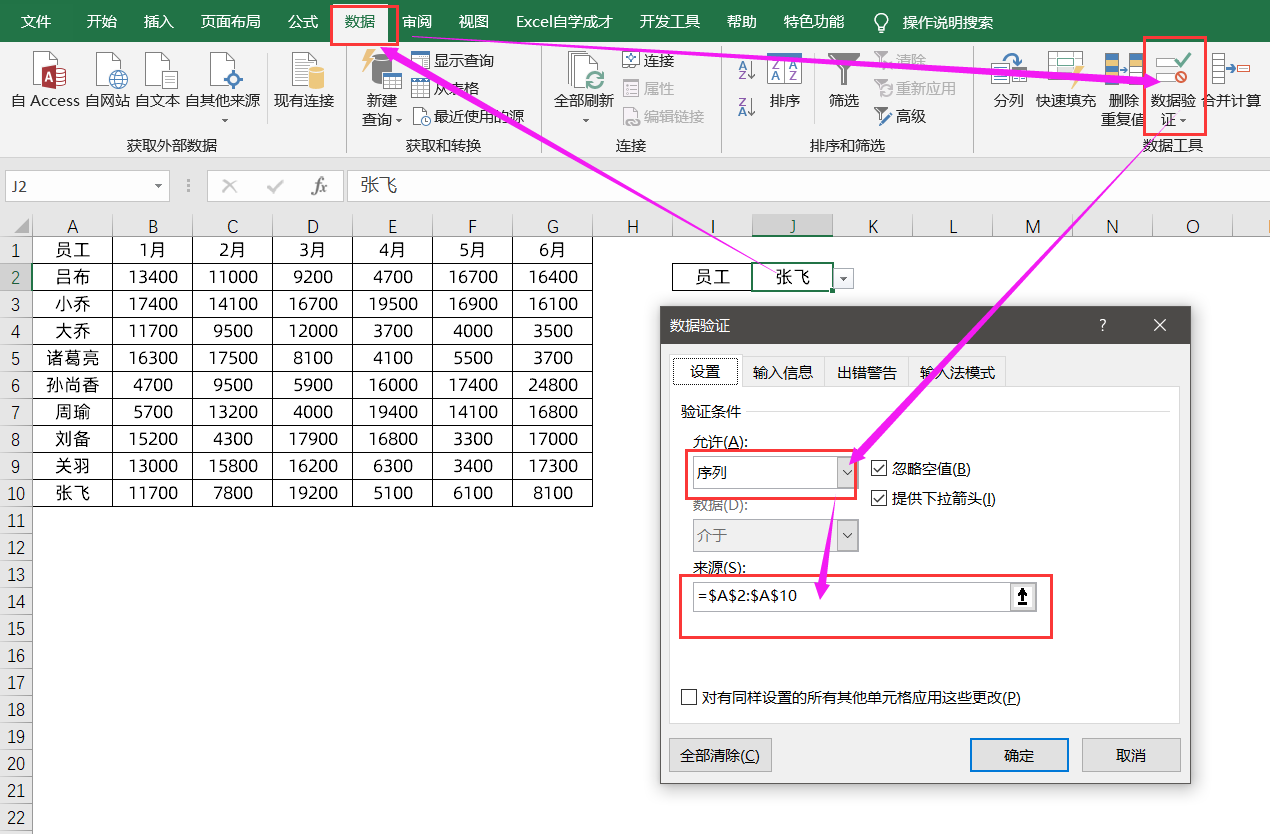
Task: Check 对有同样设置的所有其他单元格应用这些更改
Action: click(x=689, y=698)
